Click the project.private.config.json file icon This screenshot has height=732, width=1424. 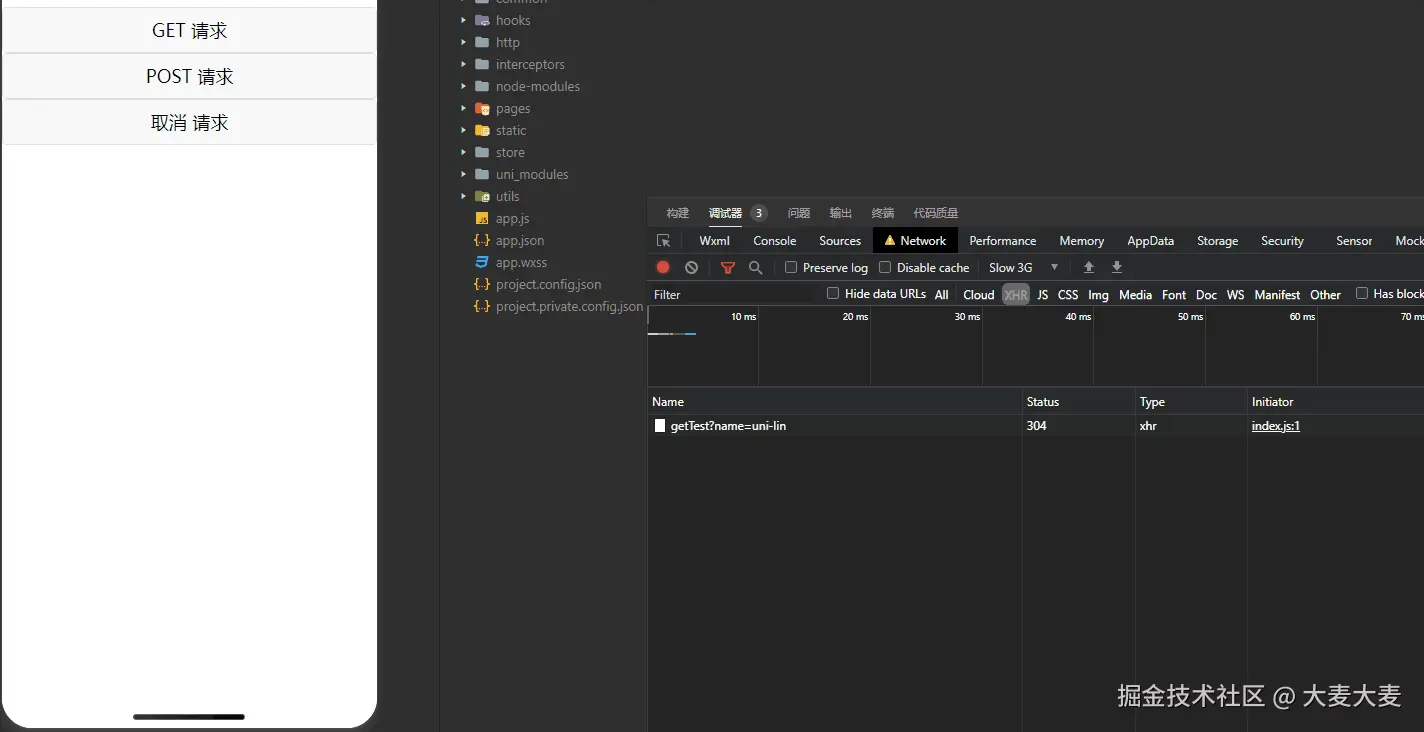[482, 306]
